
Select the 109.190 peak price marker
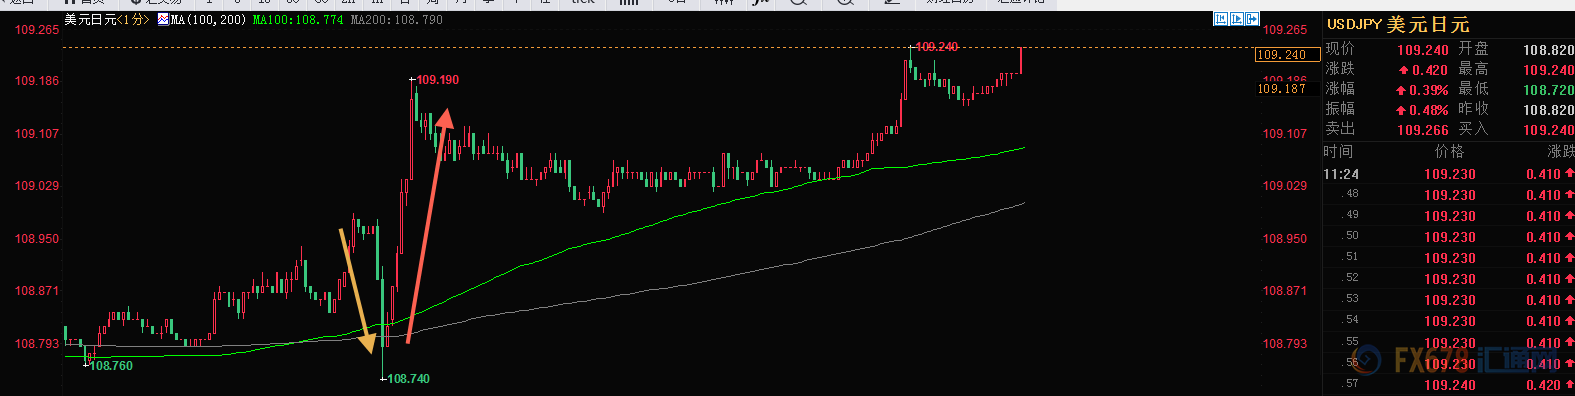[436, 79]
